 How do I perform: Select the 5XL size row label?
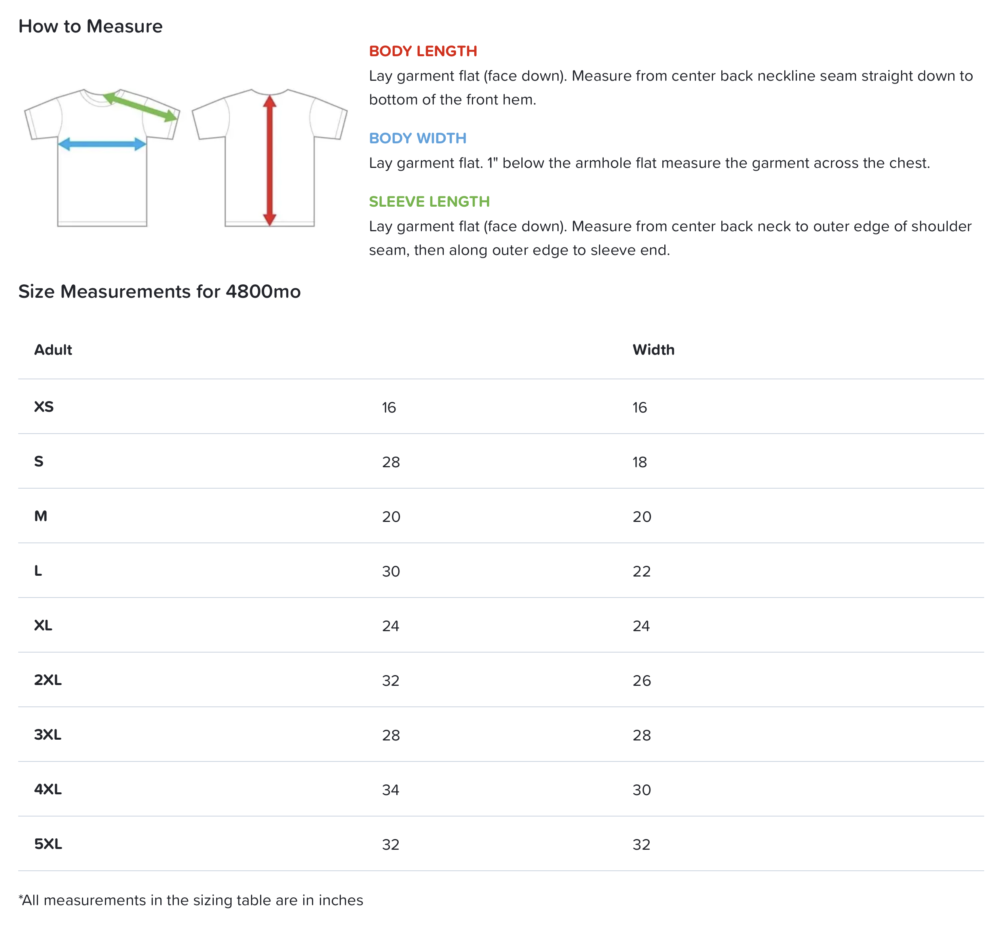[x=48, y=844]
